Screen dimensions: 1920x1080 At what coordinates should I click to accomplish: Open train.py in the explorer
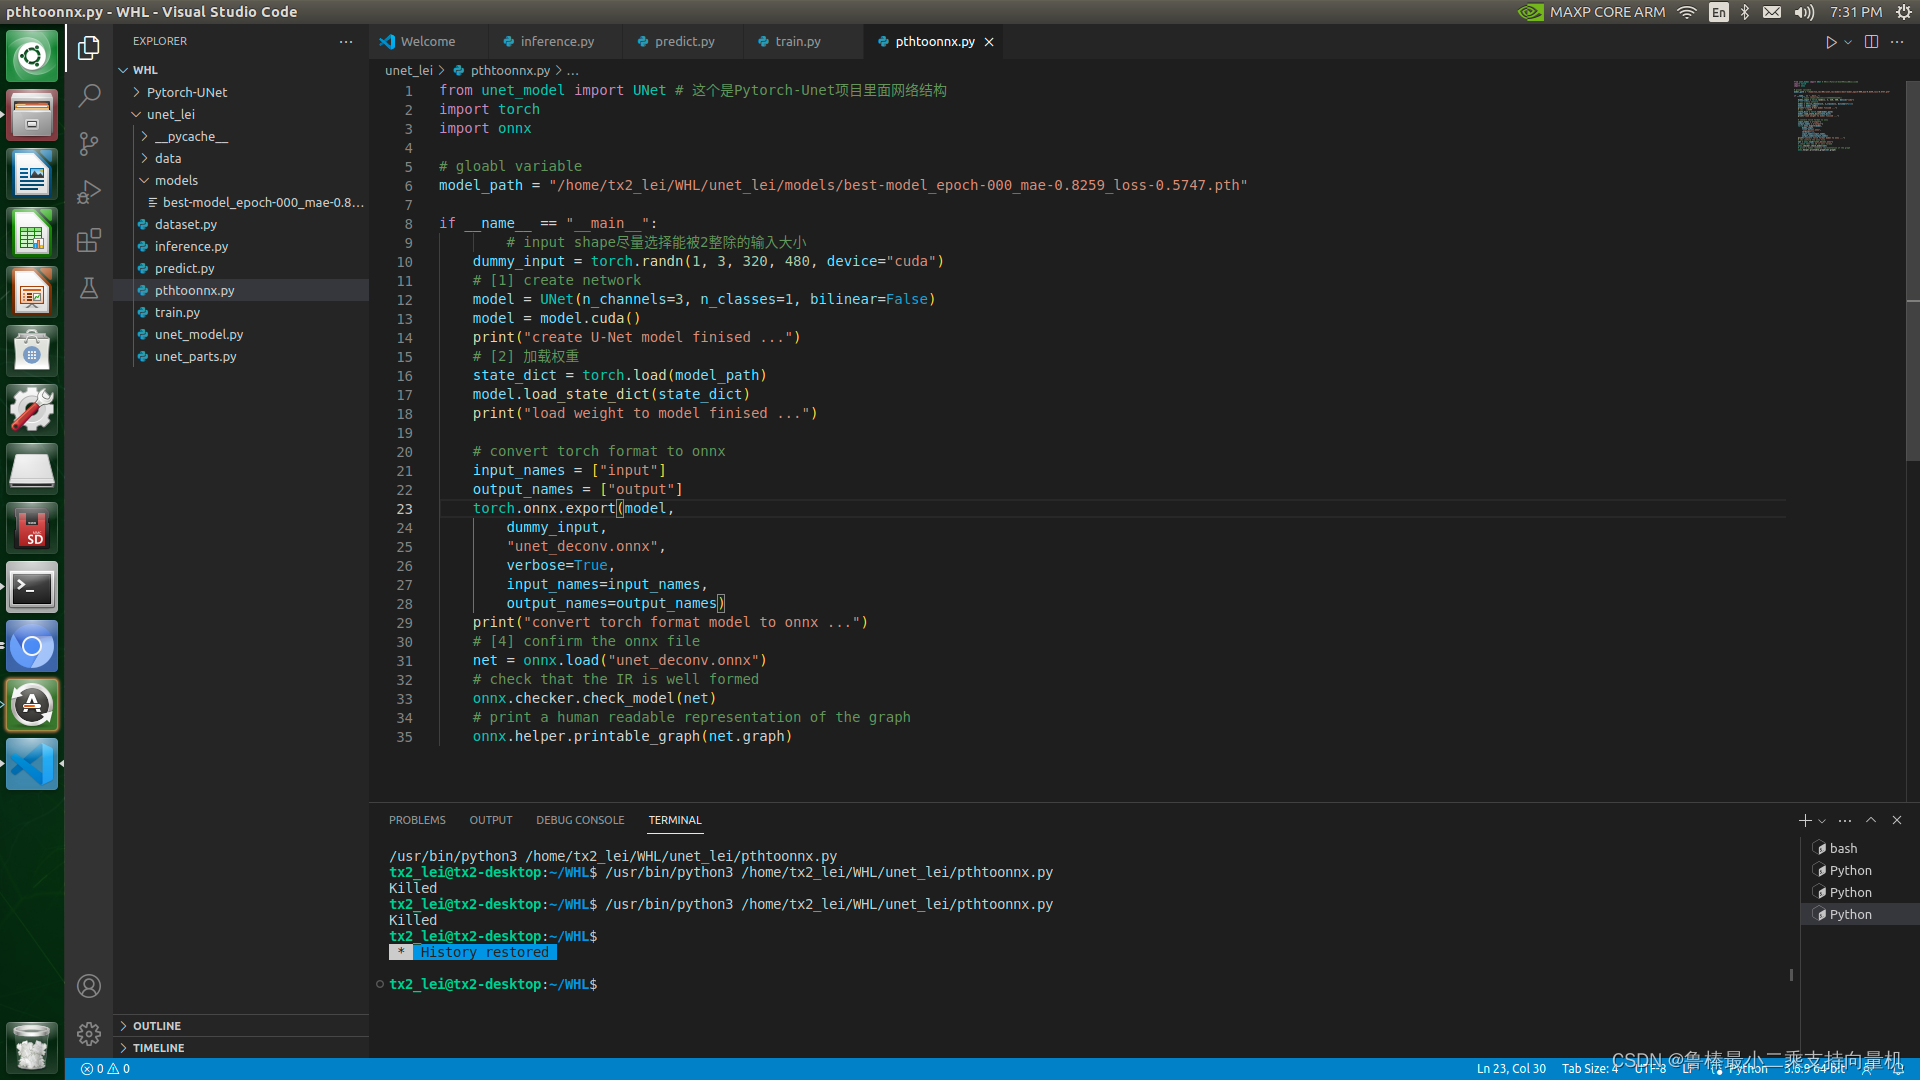(x=240, y=312)
